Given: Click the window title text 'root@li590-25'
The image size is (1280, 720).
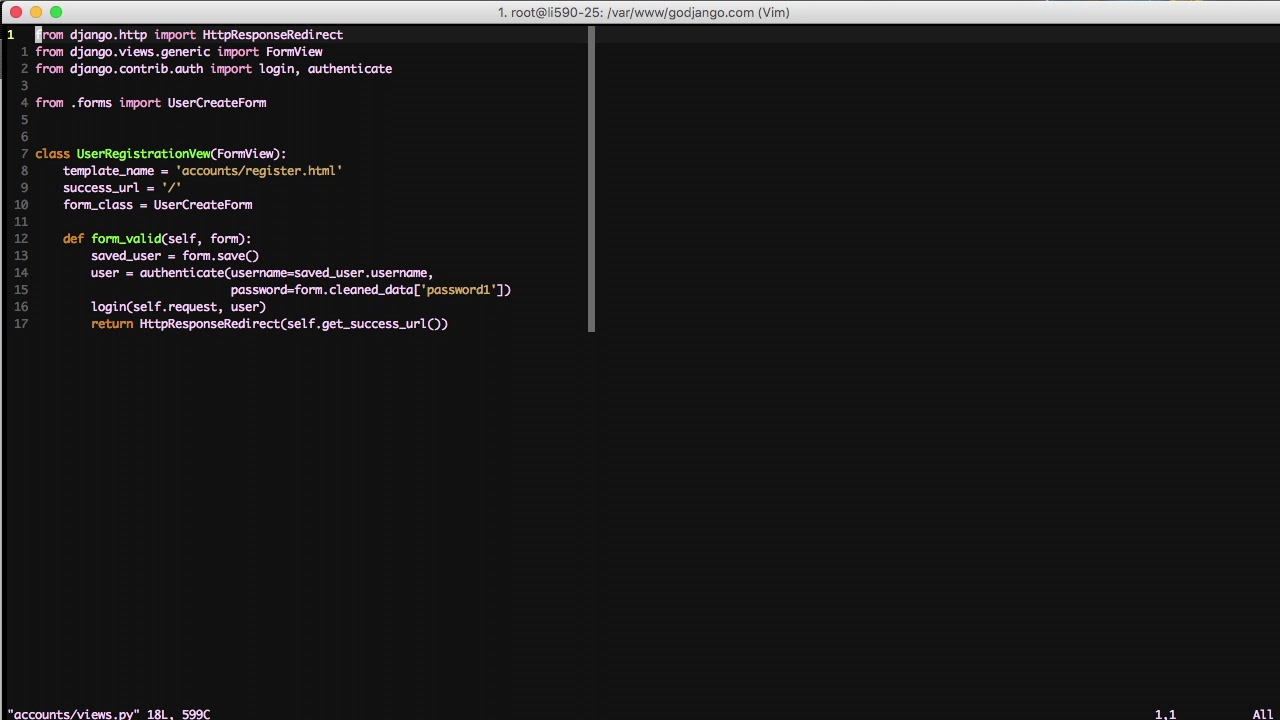Looking at the screenshot, I should [x=556, y=12].
